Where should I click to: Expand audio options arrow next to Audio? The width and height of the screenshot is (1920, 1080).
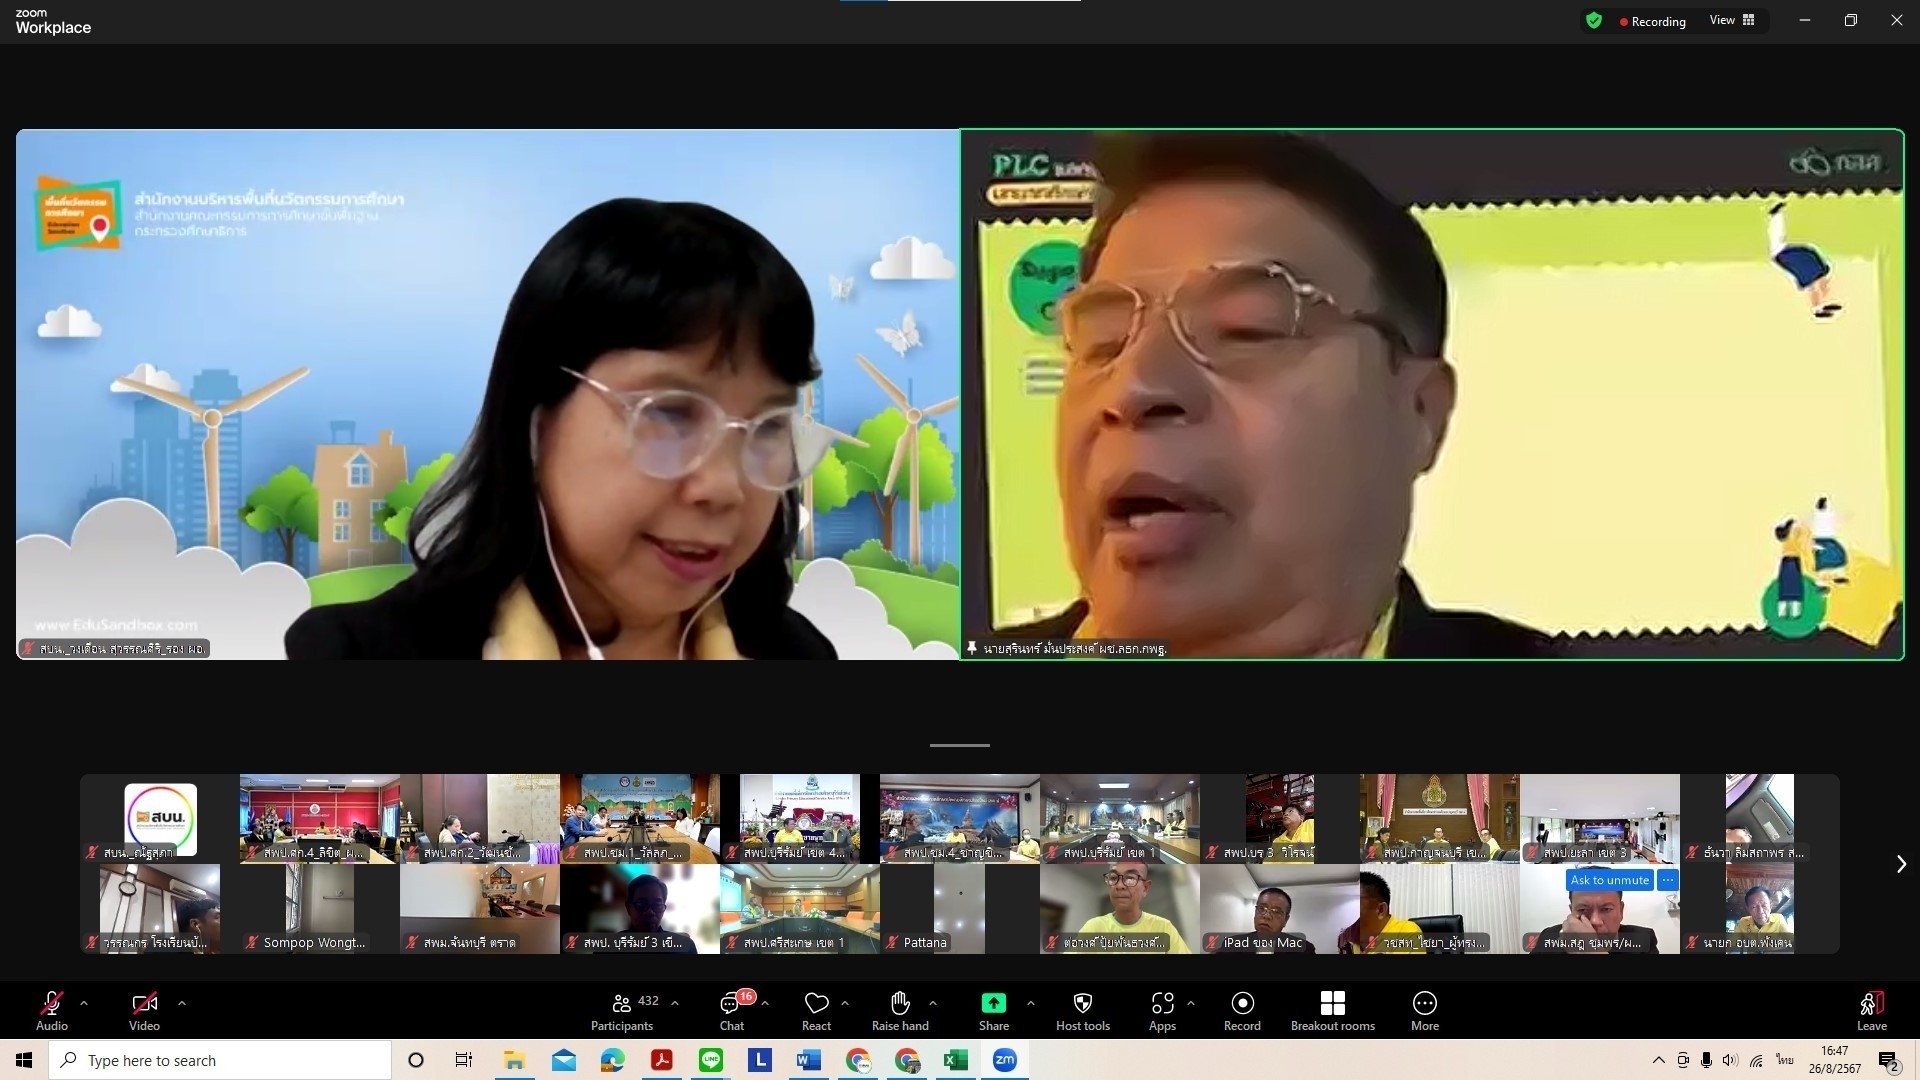[x=84, y=1002]
